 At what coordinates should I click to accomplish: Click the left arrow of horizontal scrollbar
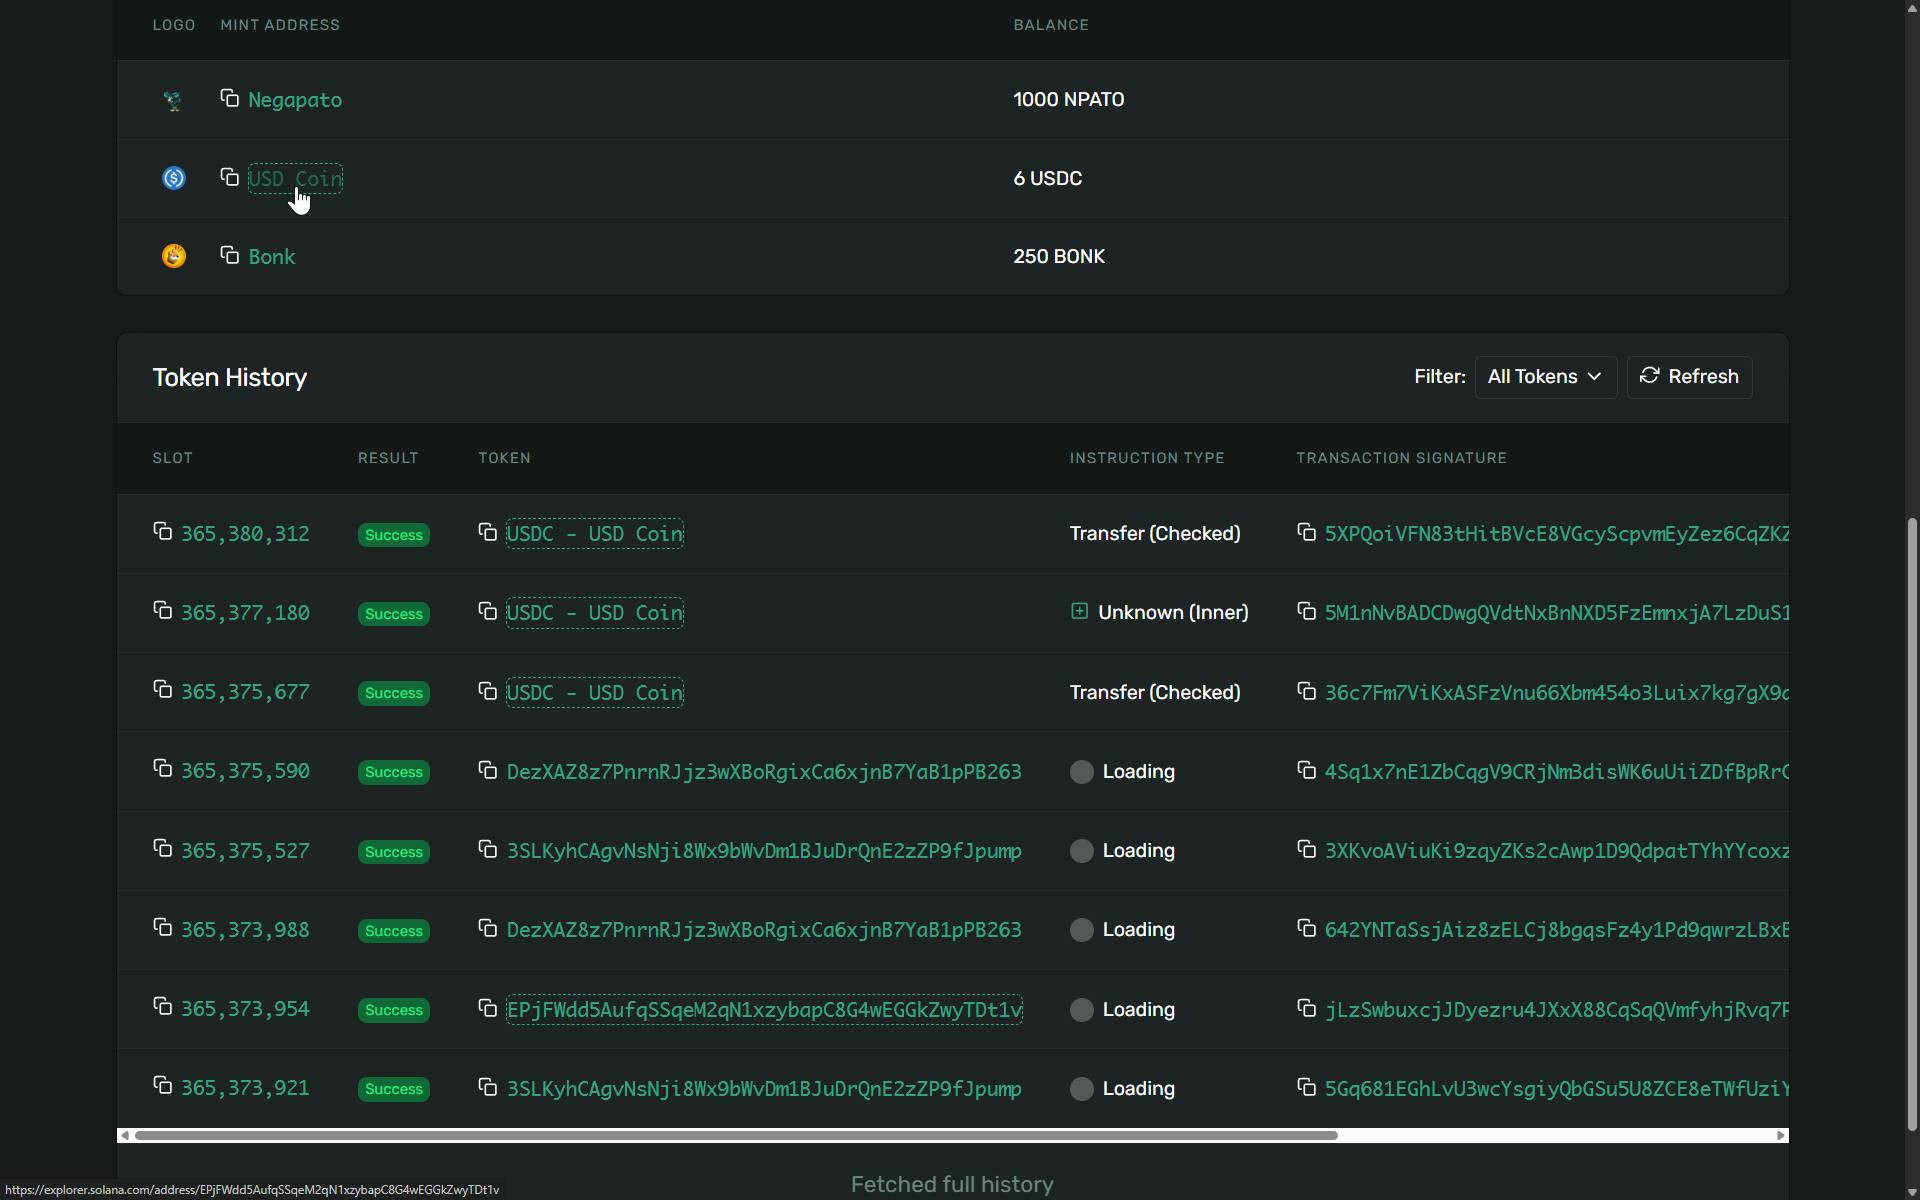(x=124, y=1135)
